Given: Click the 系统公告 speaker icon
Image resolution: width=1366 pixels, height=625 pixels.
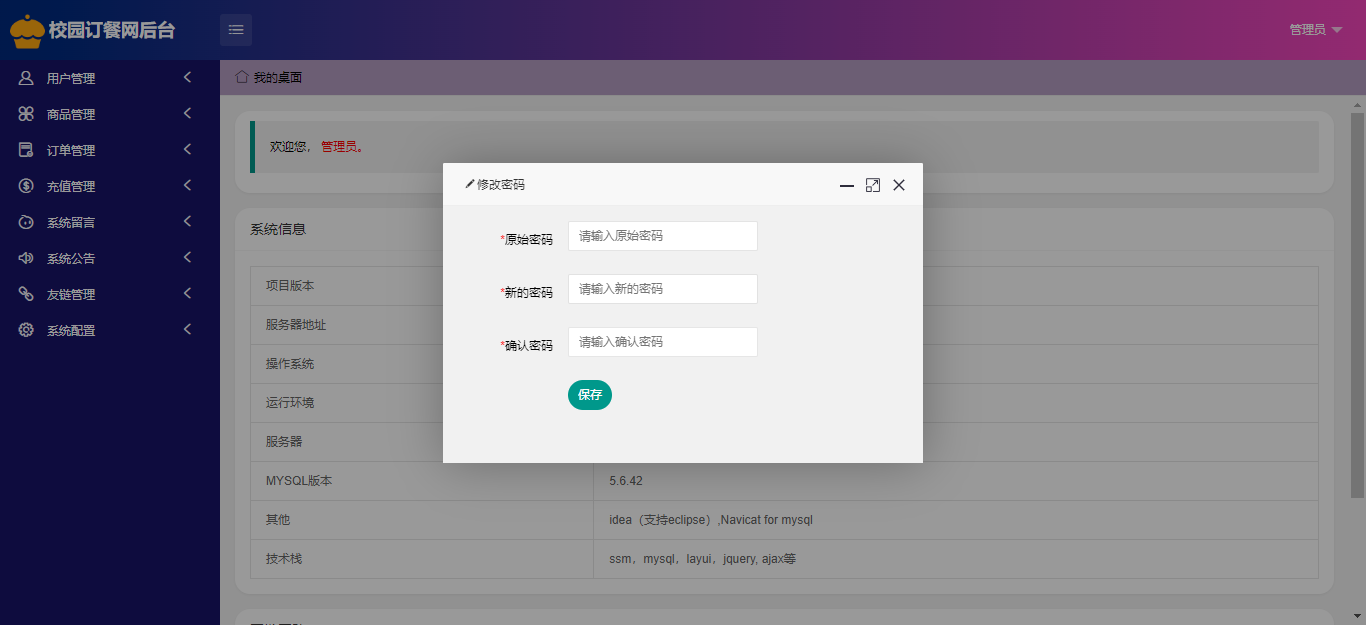Looking at the screenshot, I should coord(26,258).
